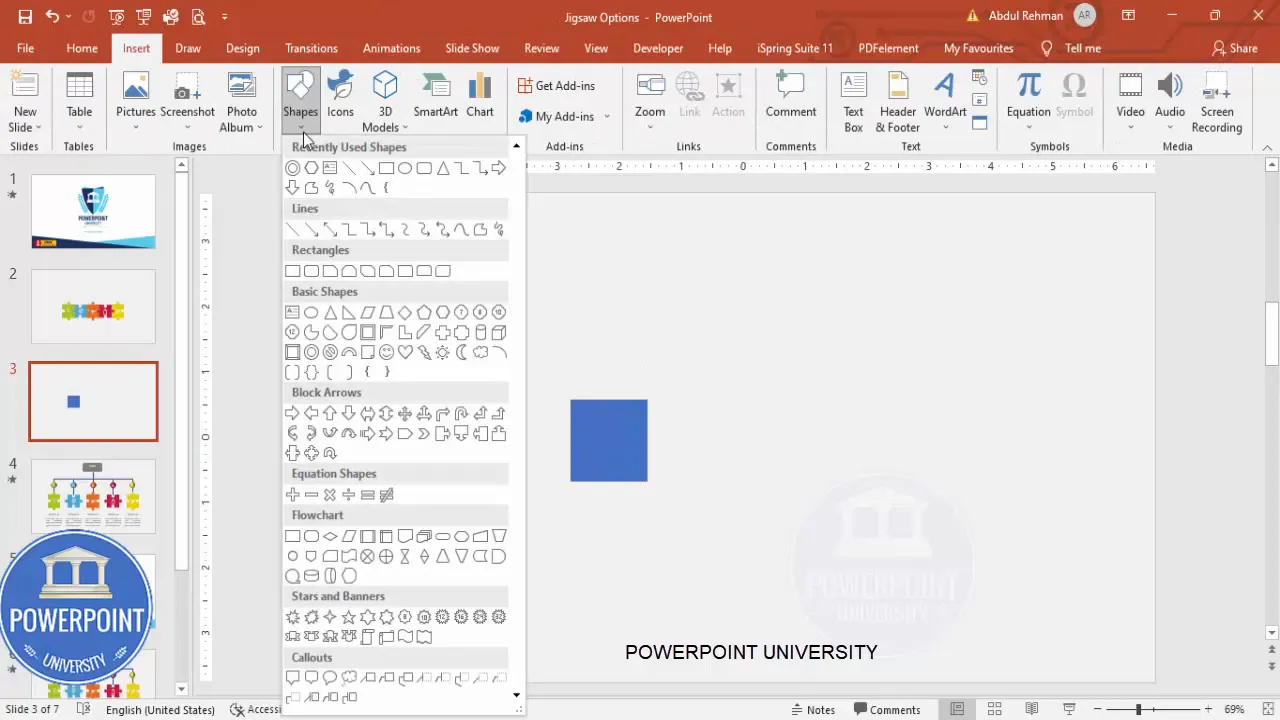
Task: Open the 3D Models dropdown arrow
Action: point(405,128)
